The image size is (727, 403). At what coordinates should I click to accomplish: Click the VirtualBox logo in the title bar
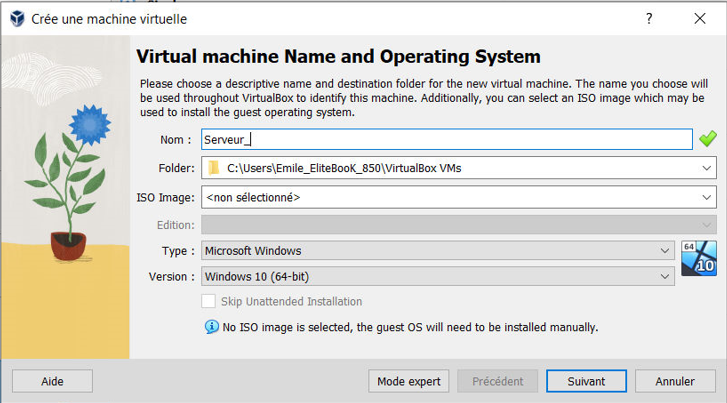[16, 19]
